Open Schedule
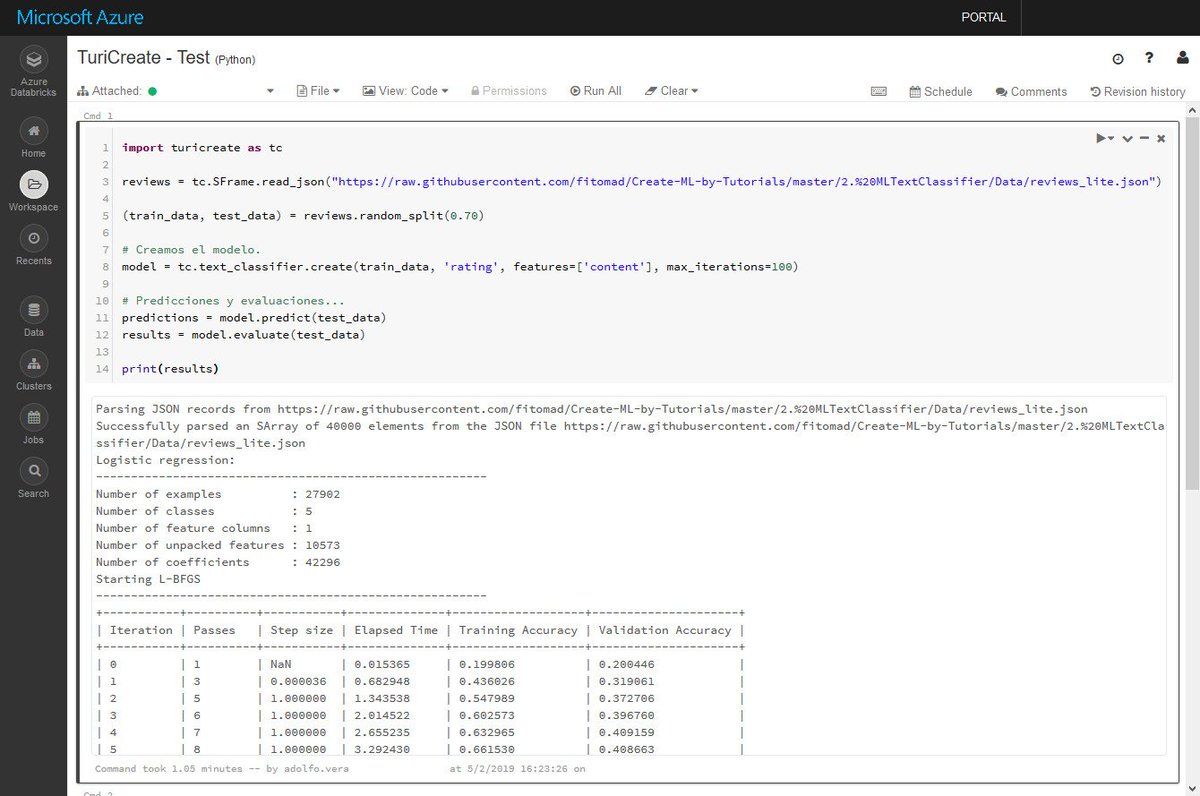 941,91
